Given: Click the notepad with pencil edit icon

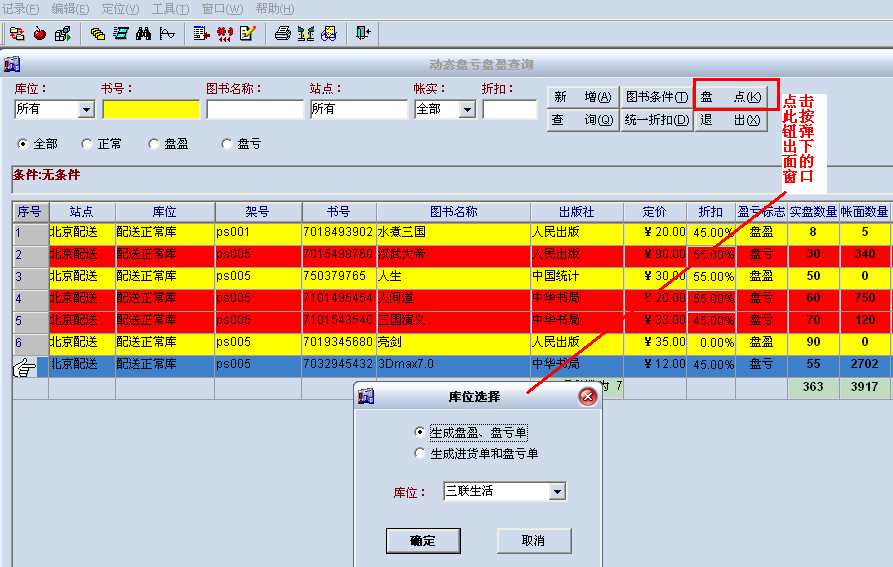Looking at the screenshot, I should tap(248, 34).
